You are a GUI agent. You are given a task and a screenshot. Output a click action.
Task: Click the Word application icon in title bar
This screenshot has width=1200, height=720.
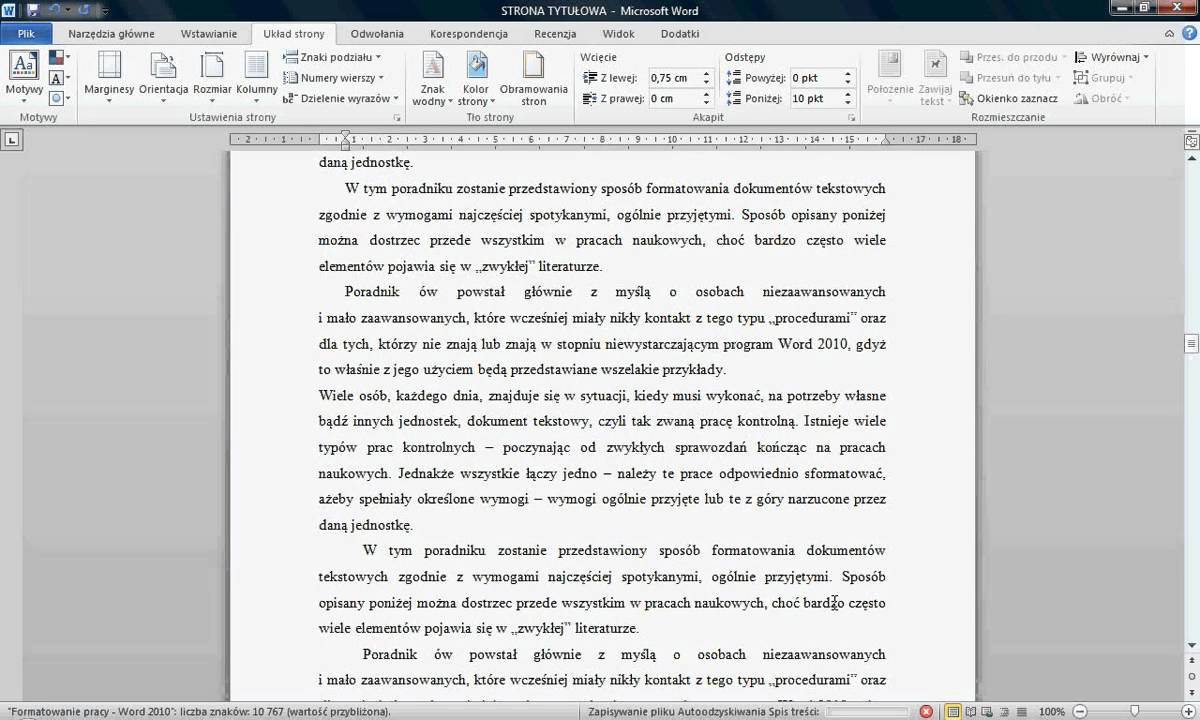coord(10,11)
